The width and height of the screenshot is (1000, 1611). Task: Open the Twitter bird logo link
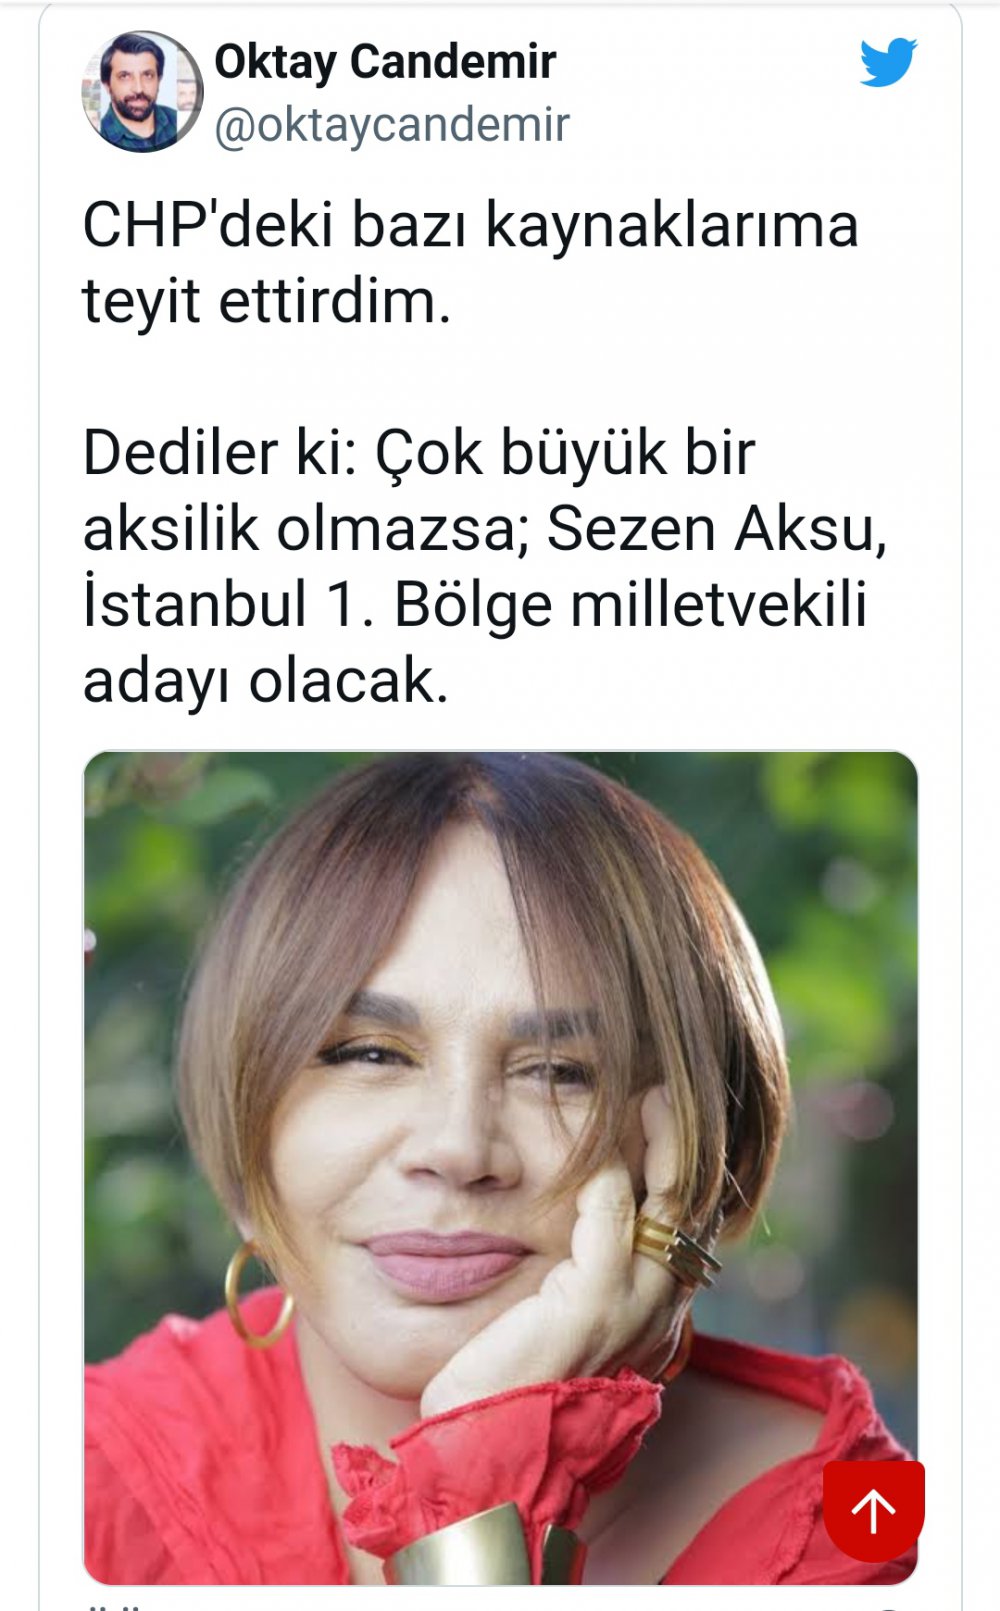pyautogui.click(x=888, y=62)
